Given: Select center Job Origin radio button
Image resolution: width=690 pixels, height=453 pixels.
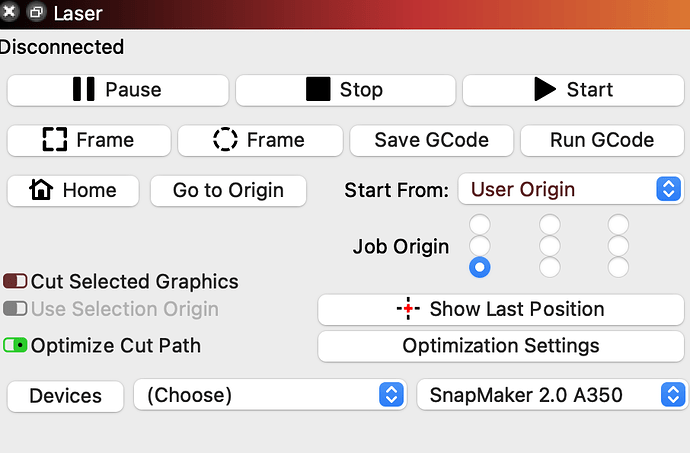Looking at the screenshot, I should (550, 246).
